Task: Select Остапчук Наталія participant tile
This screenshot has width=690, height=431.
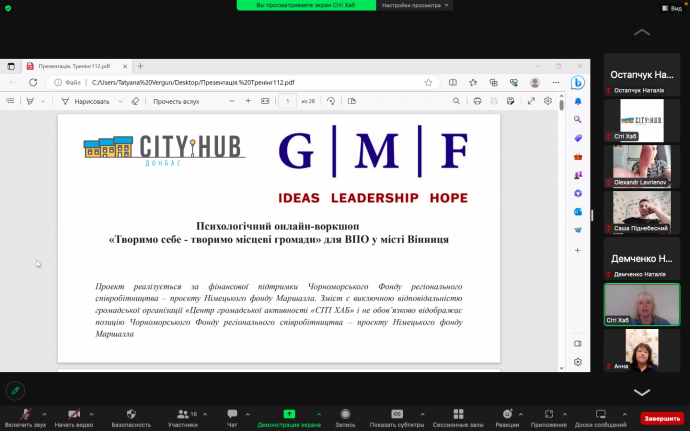Action: [x=642, y=74]
